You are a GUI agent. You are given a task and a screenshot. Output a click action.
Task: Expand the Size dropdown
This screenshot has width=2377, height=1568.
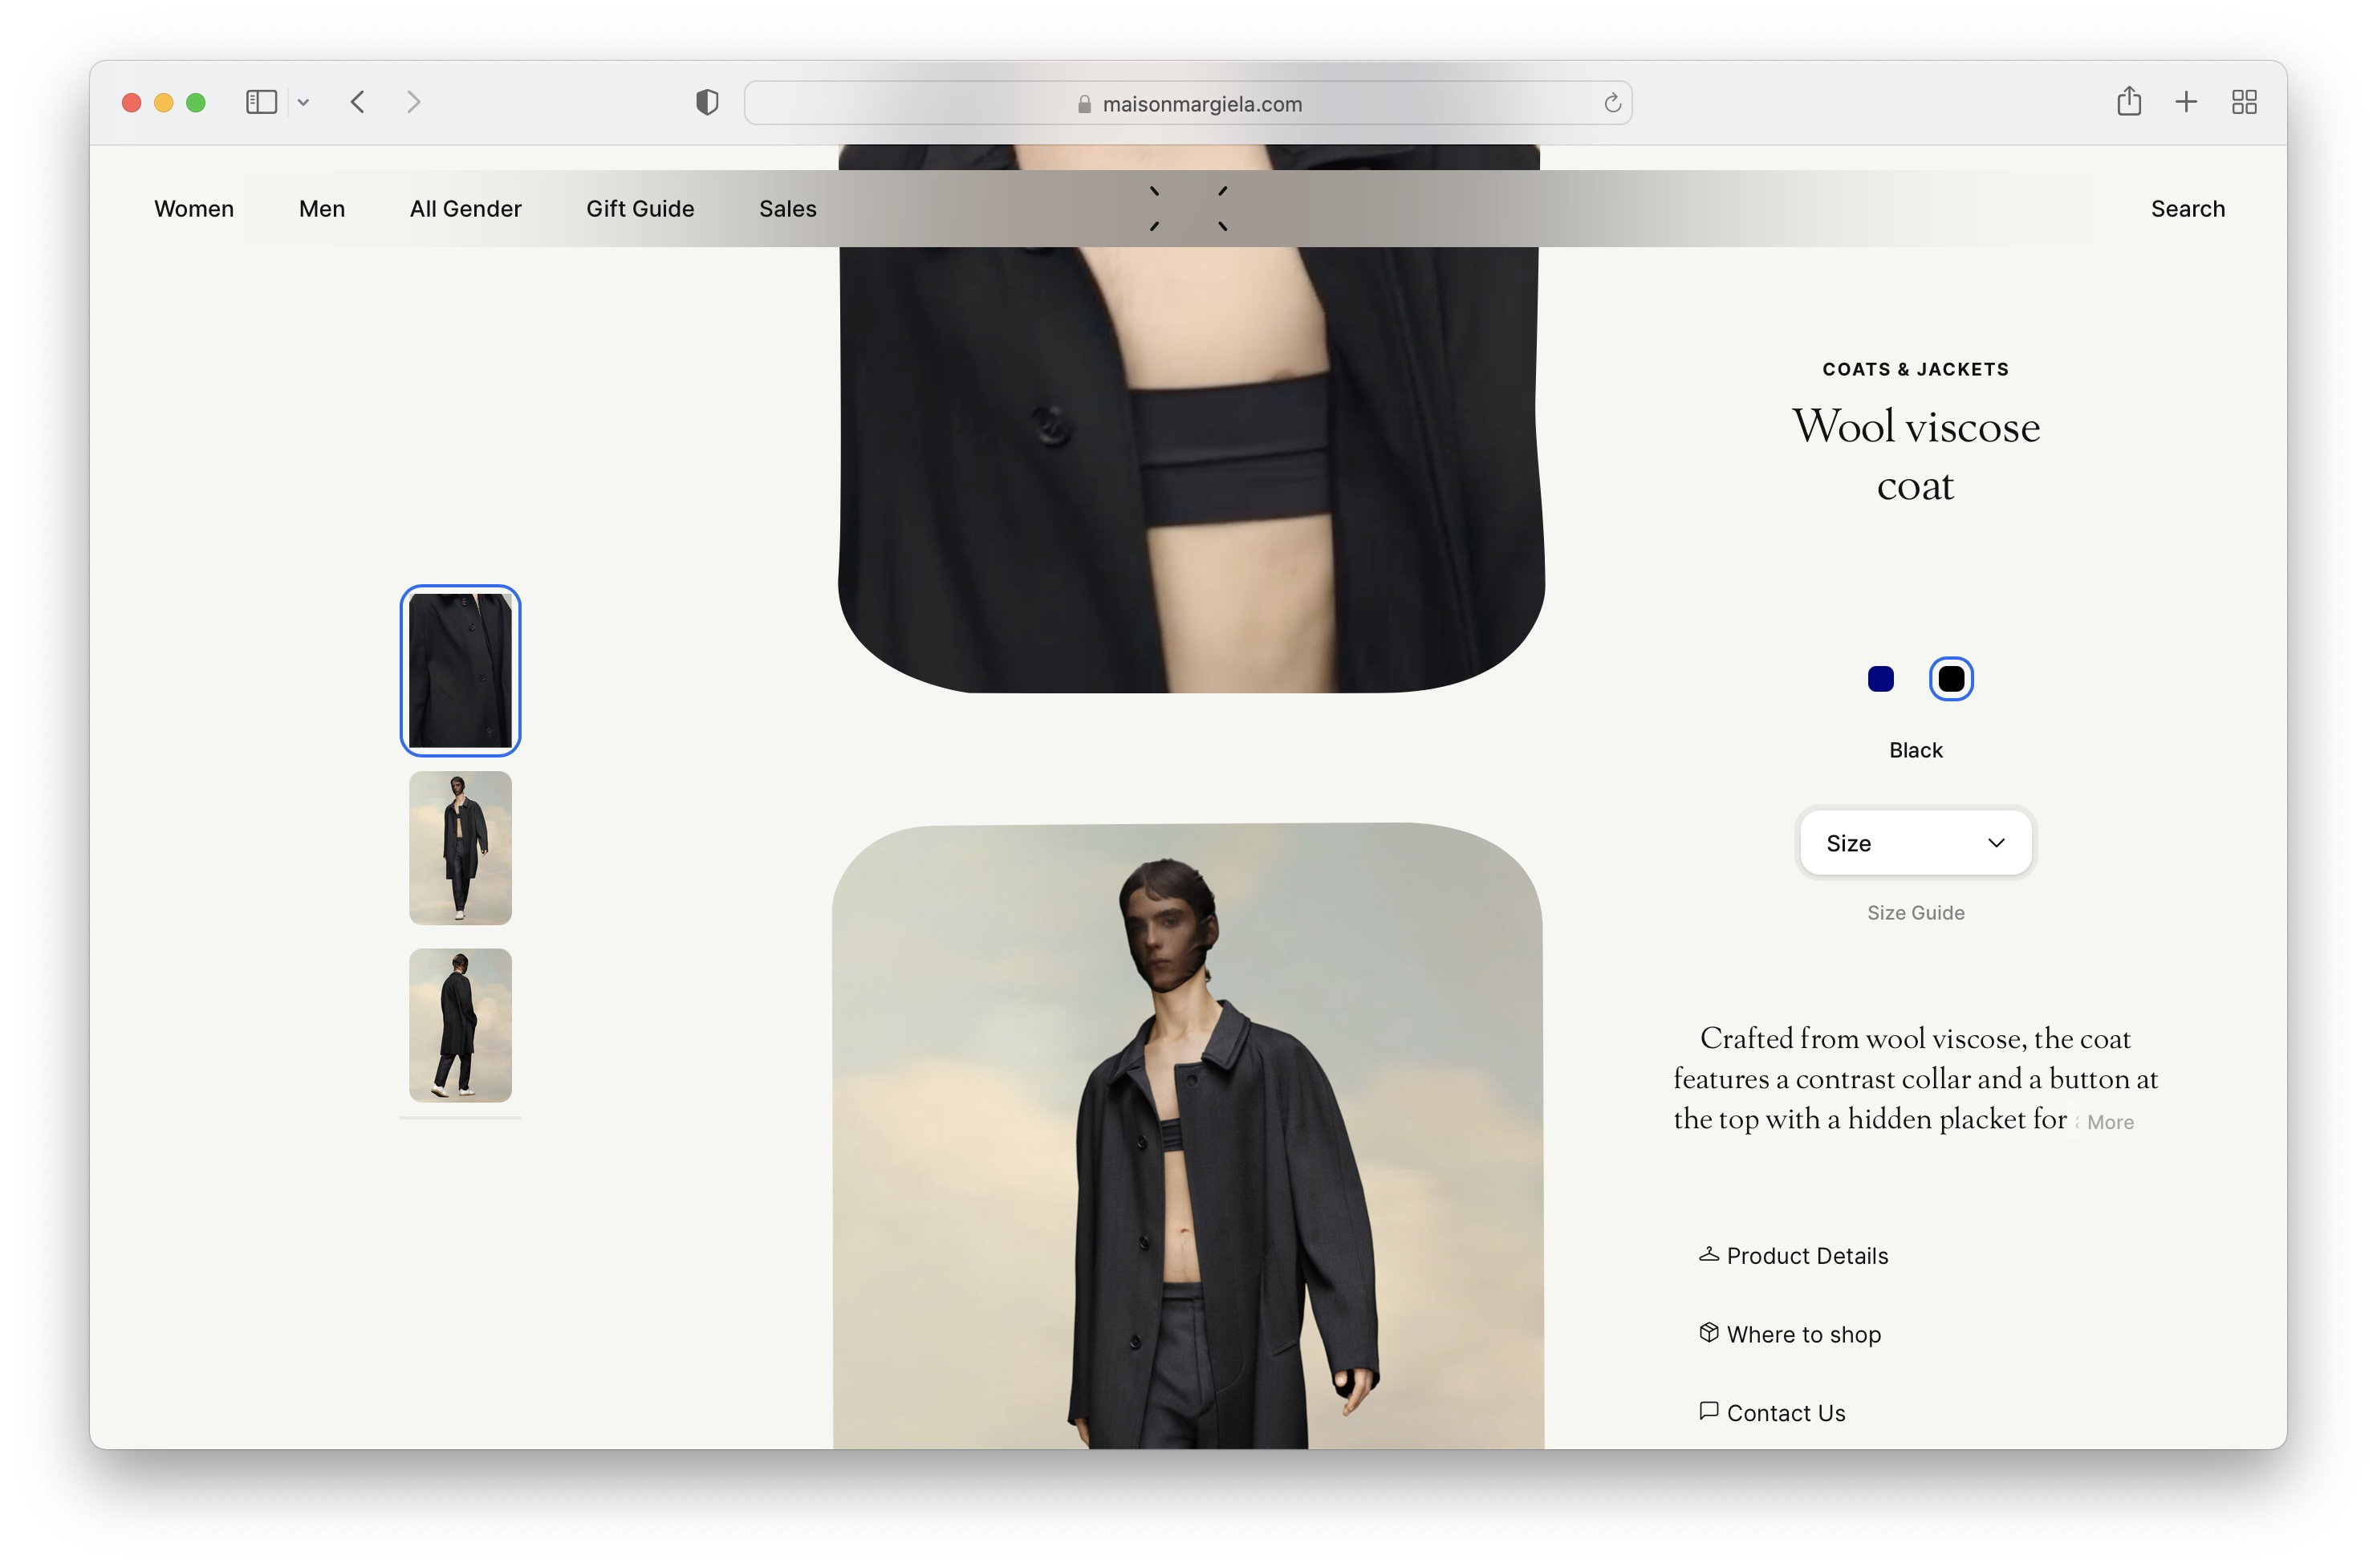tap(1915, 842)
